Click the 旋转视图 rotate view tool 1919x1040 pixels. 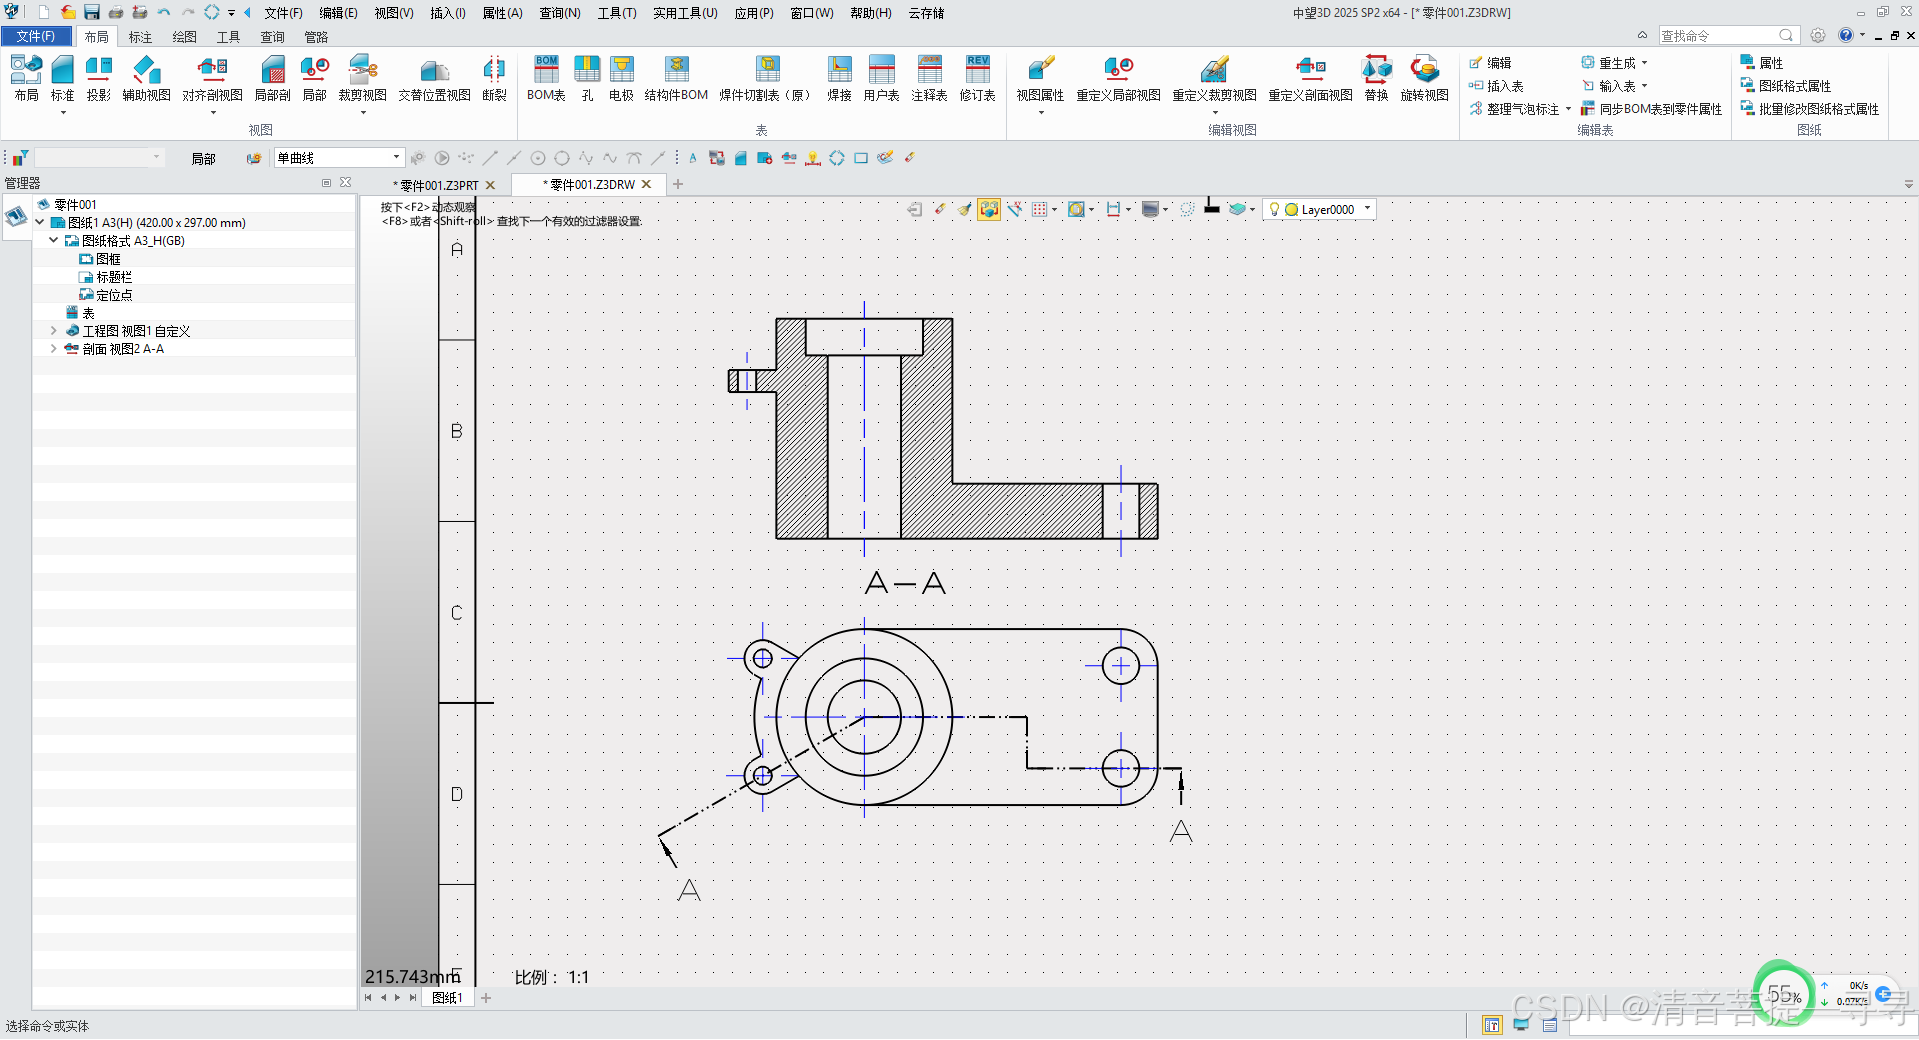[1424, 79]
